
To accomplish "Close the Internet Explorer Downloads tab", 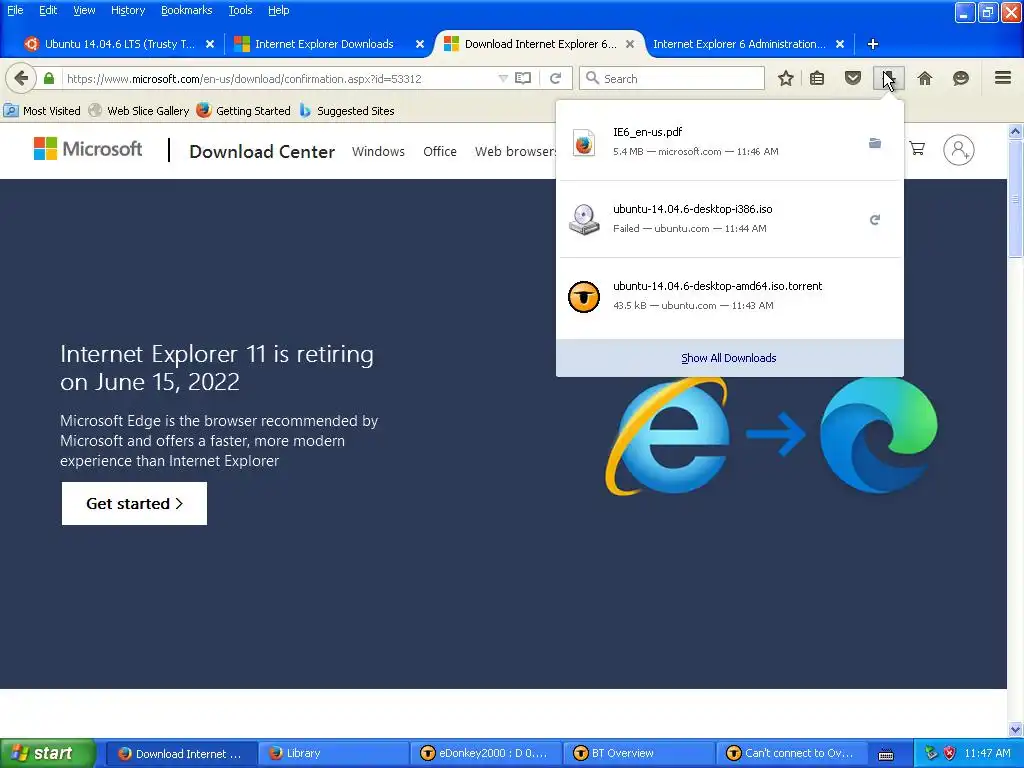I will 420,44.
